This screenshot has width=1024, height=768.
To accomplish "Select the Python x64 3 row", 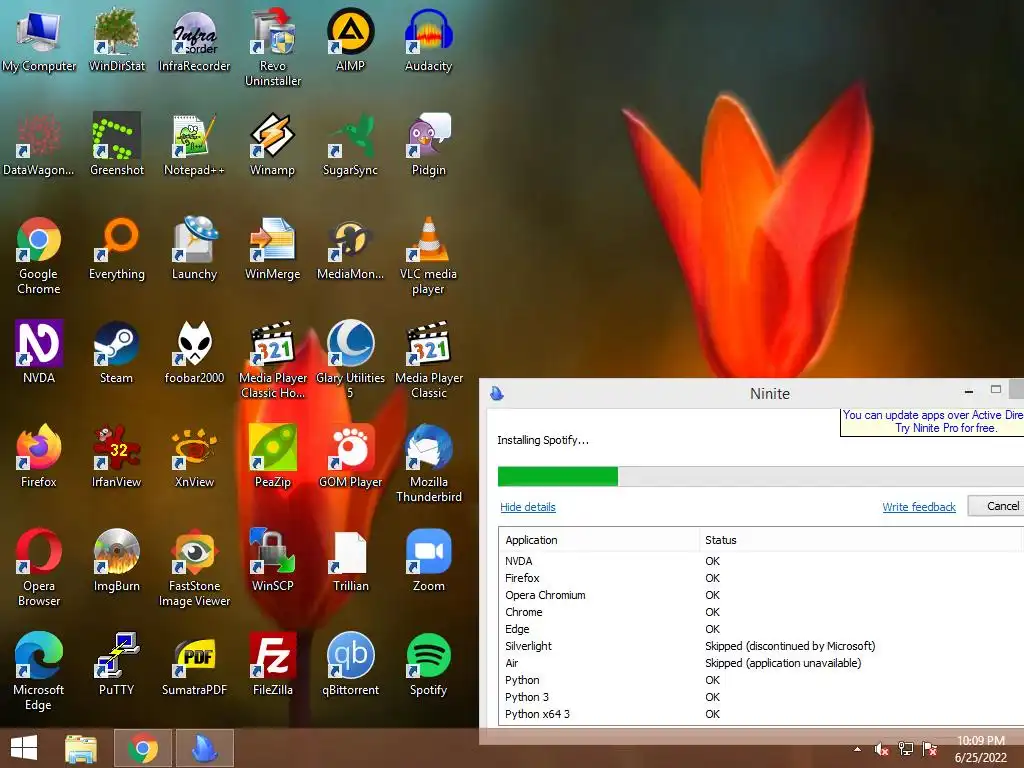I will [761, 714].
